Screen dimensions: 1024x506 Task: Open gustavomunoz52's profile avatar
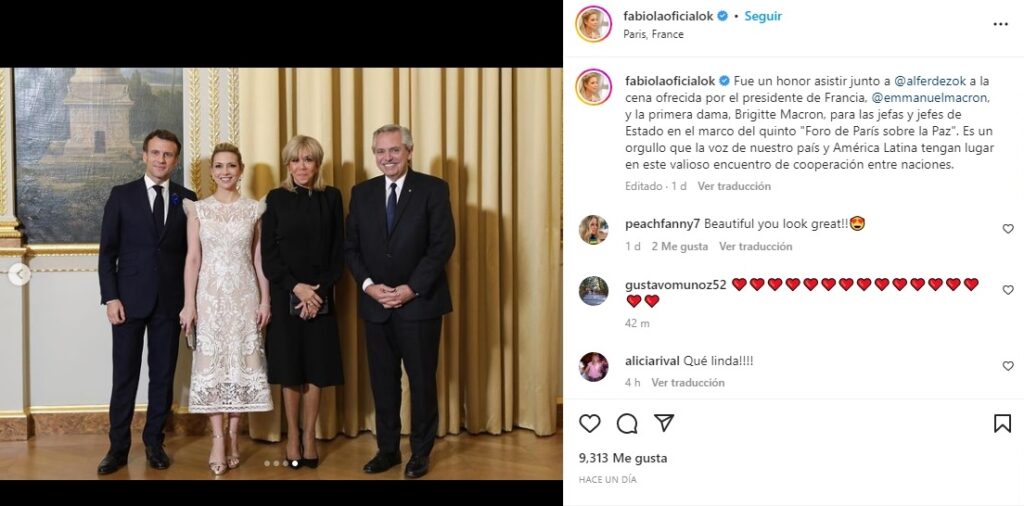(x=594, y=291)
